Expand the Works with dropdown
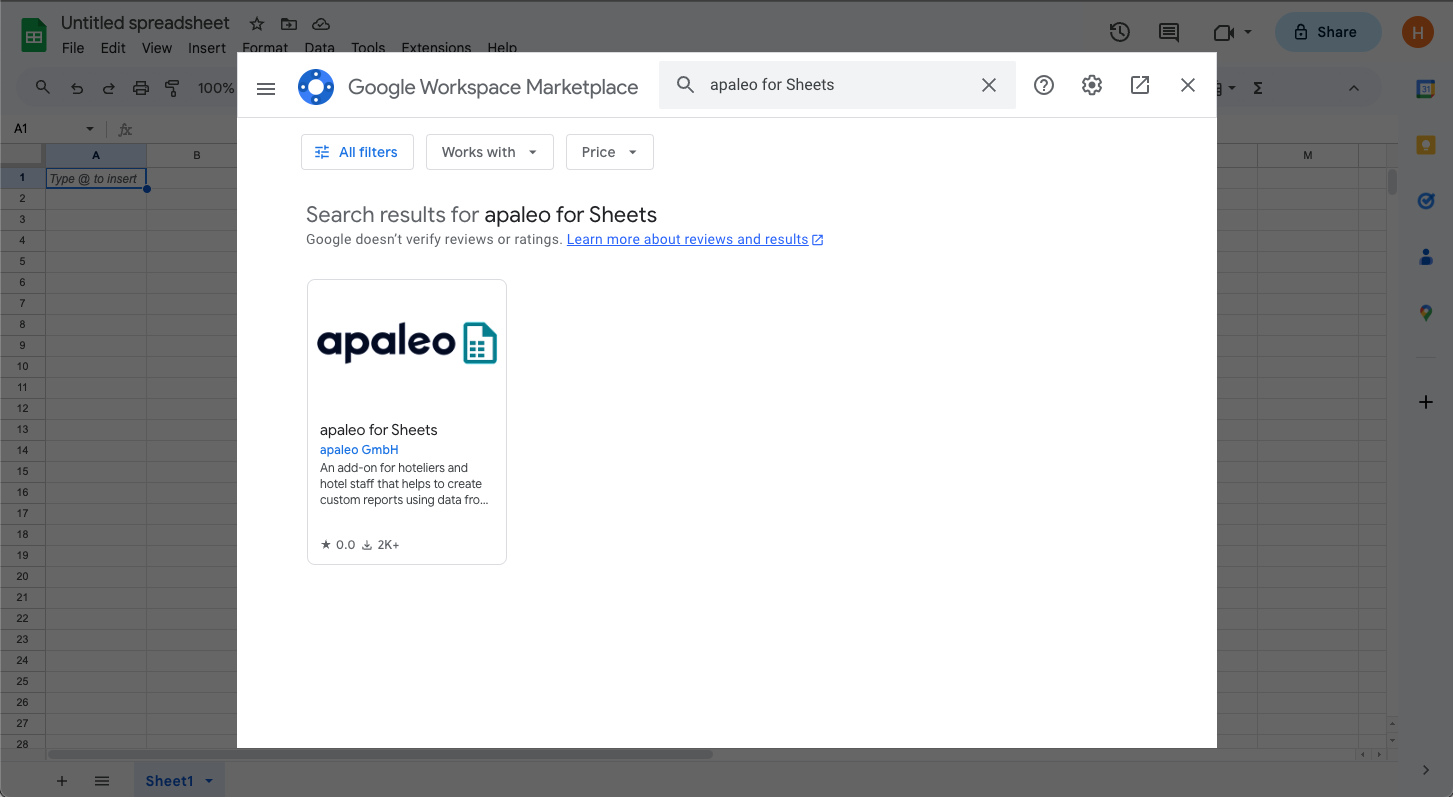1453x797 pixels. (490, 152)
